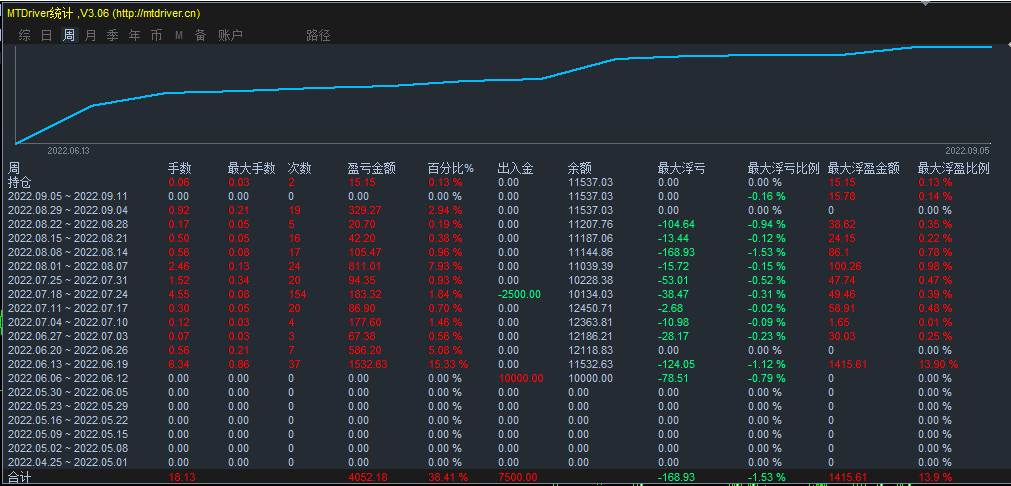
Task: Click the 手数 column header
Action: [180, 169]
